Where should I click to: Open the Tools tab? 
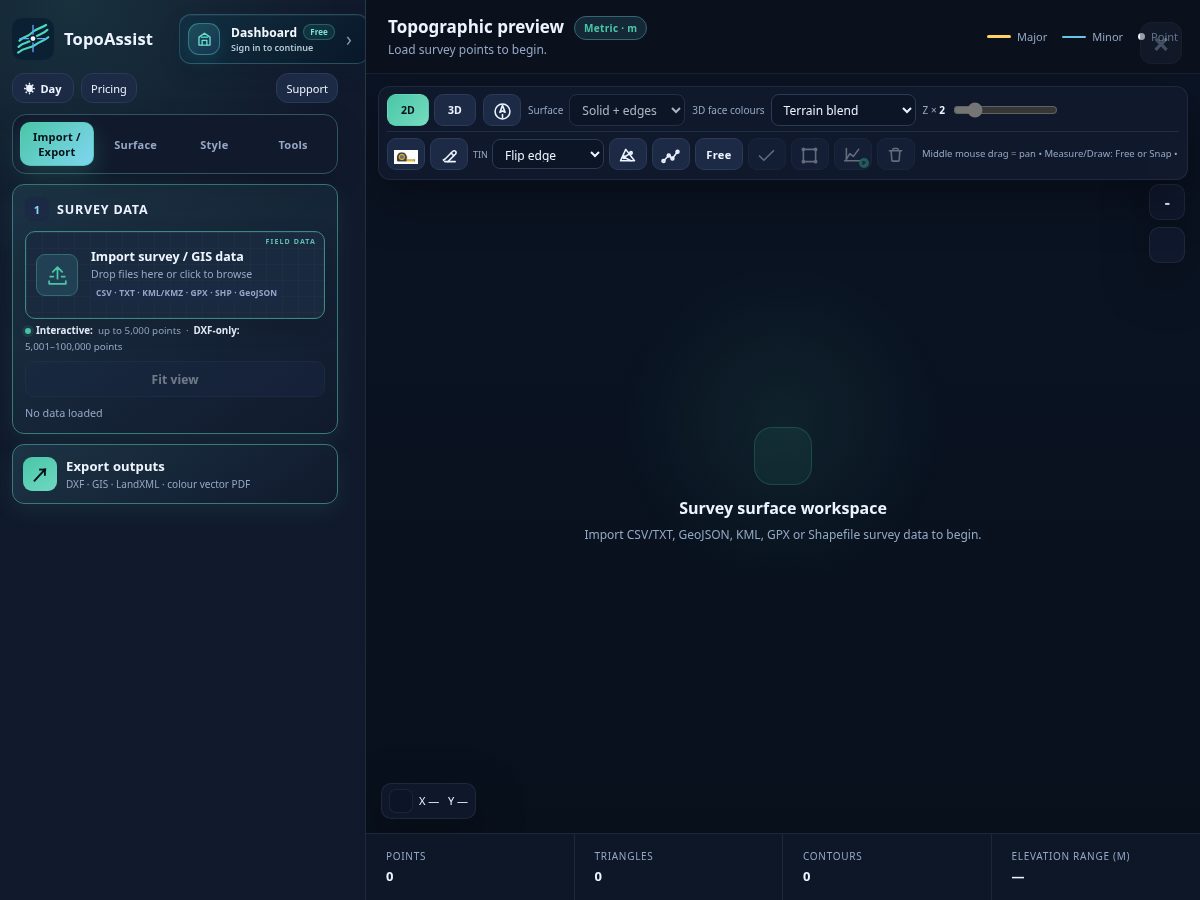coord(293,145)
